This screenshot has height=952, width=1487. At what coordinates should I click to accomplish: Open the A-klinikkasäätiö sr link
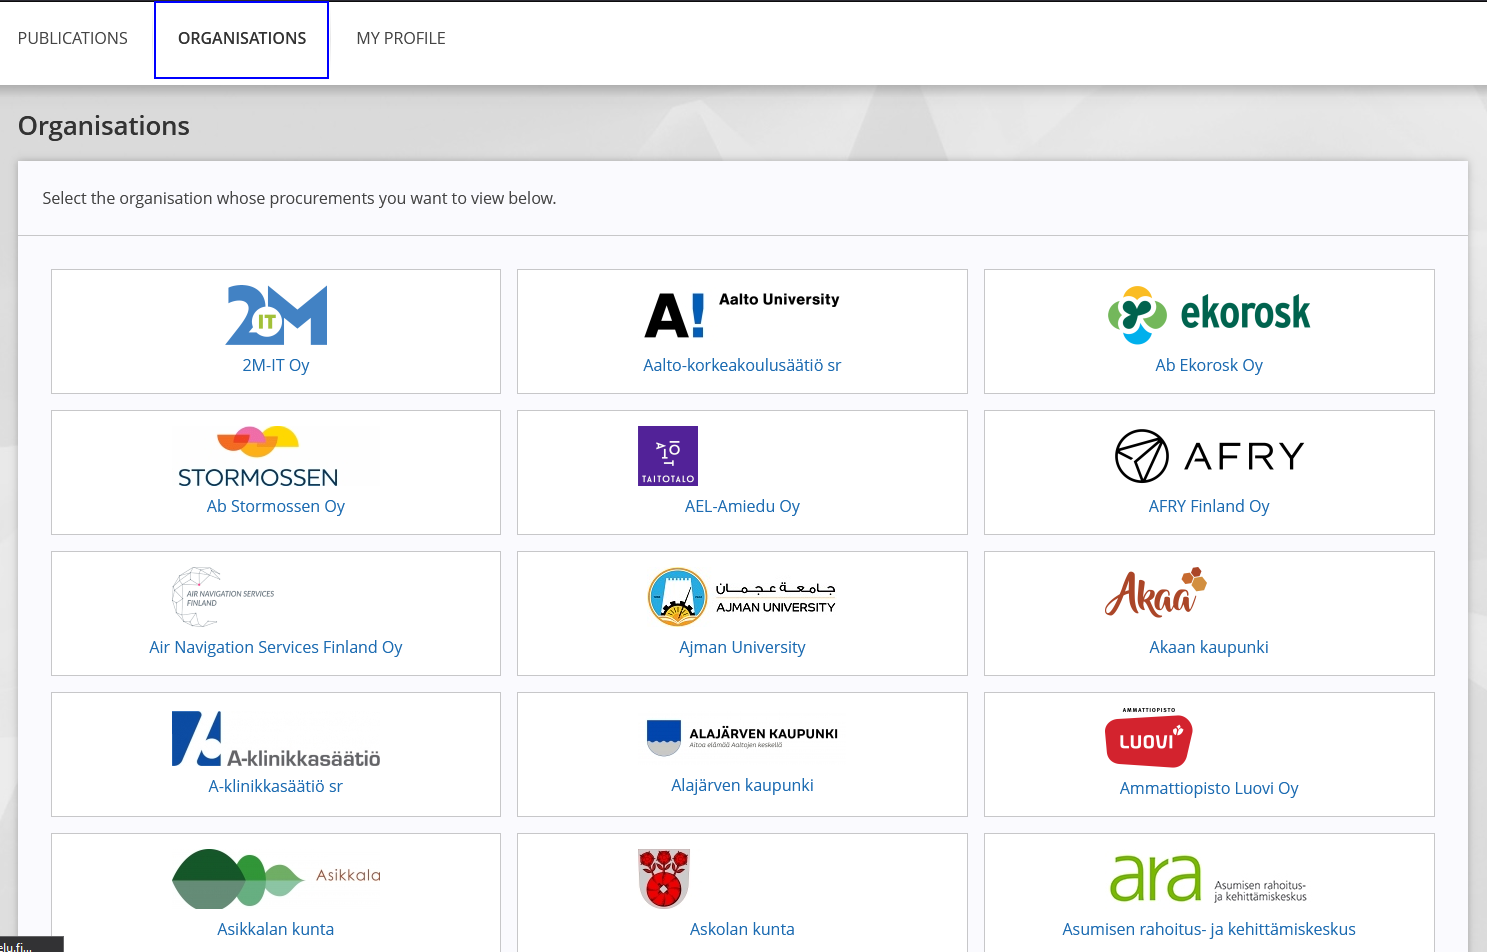[276, 786]
